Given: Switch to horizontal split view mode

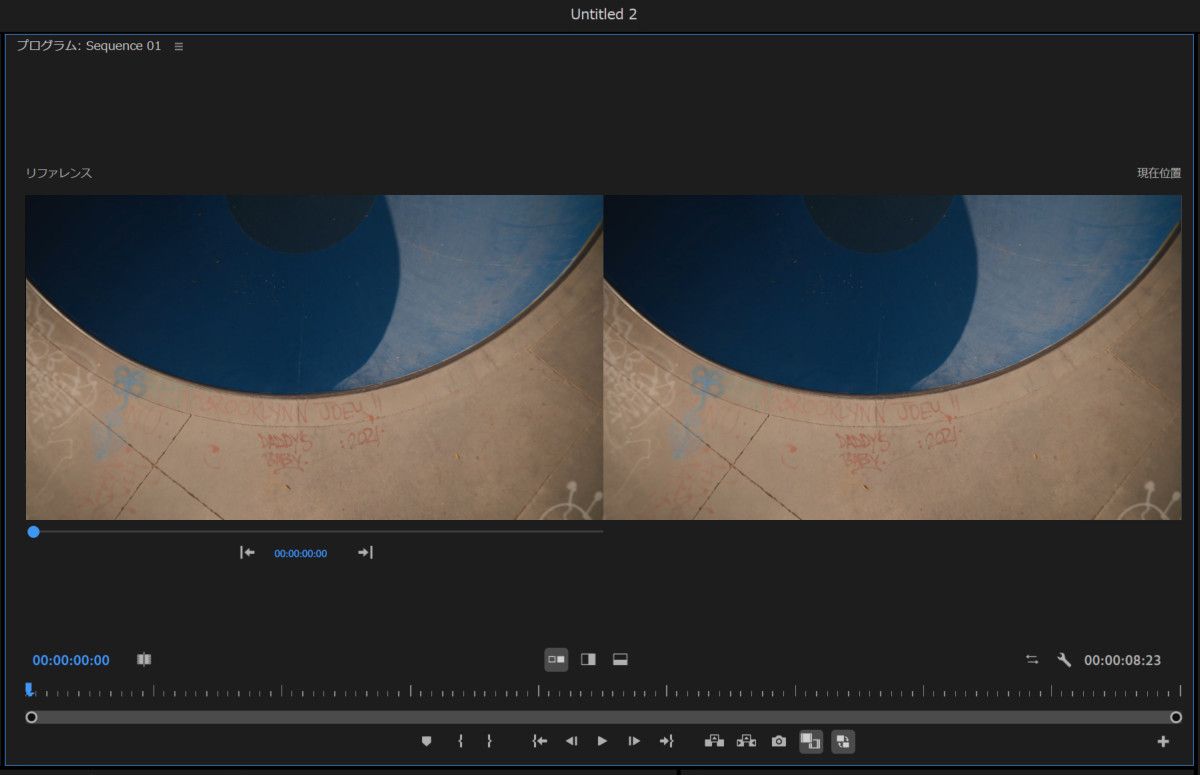Looking at the screenshot, I should [619, 659].
